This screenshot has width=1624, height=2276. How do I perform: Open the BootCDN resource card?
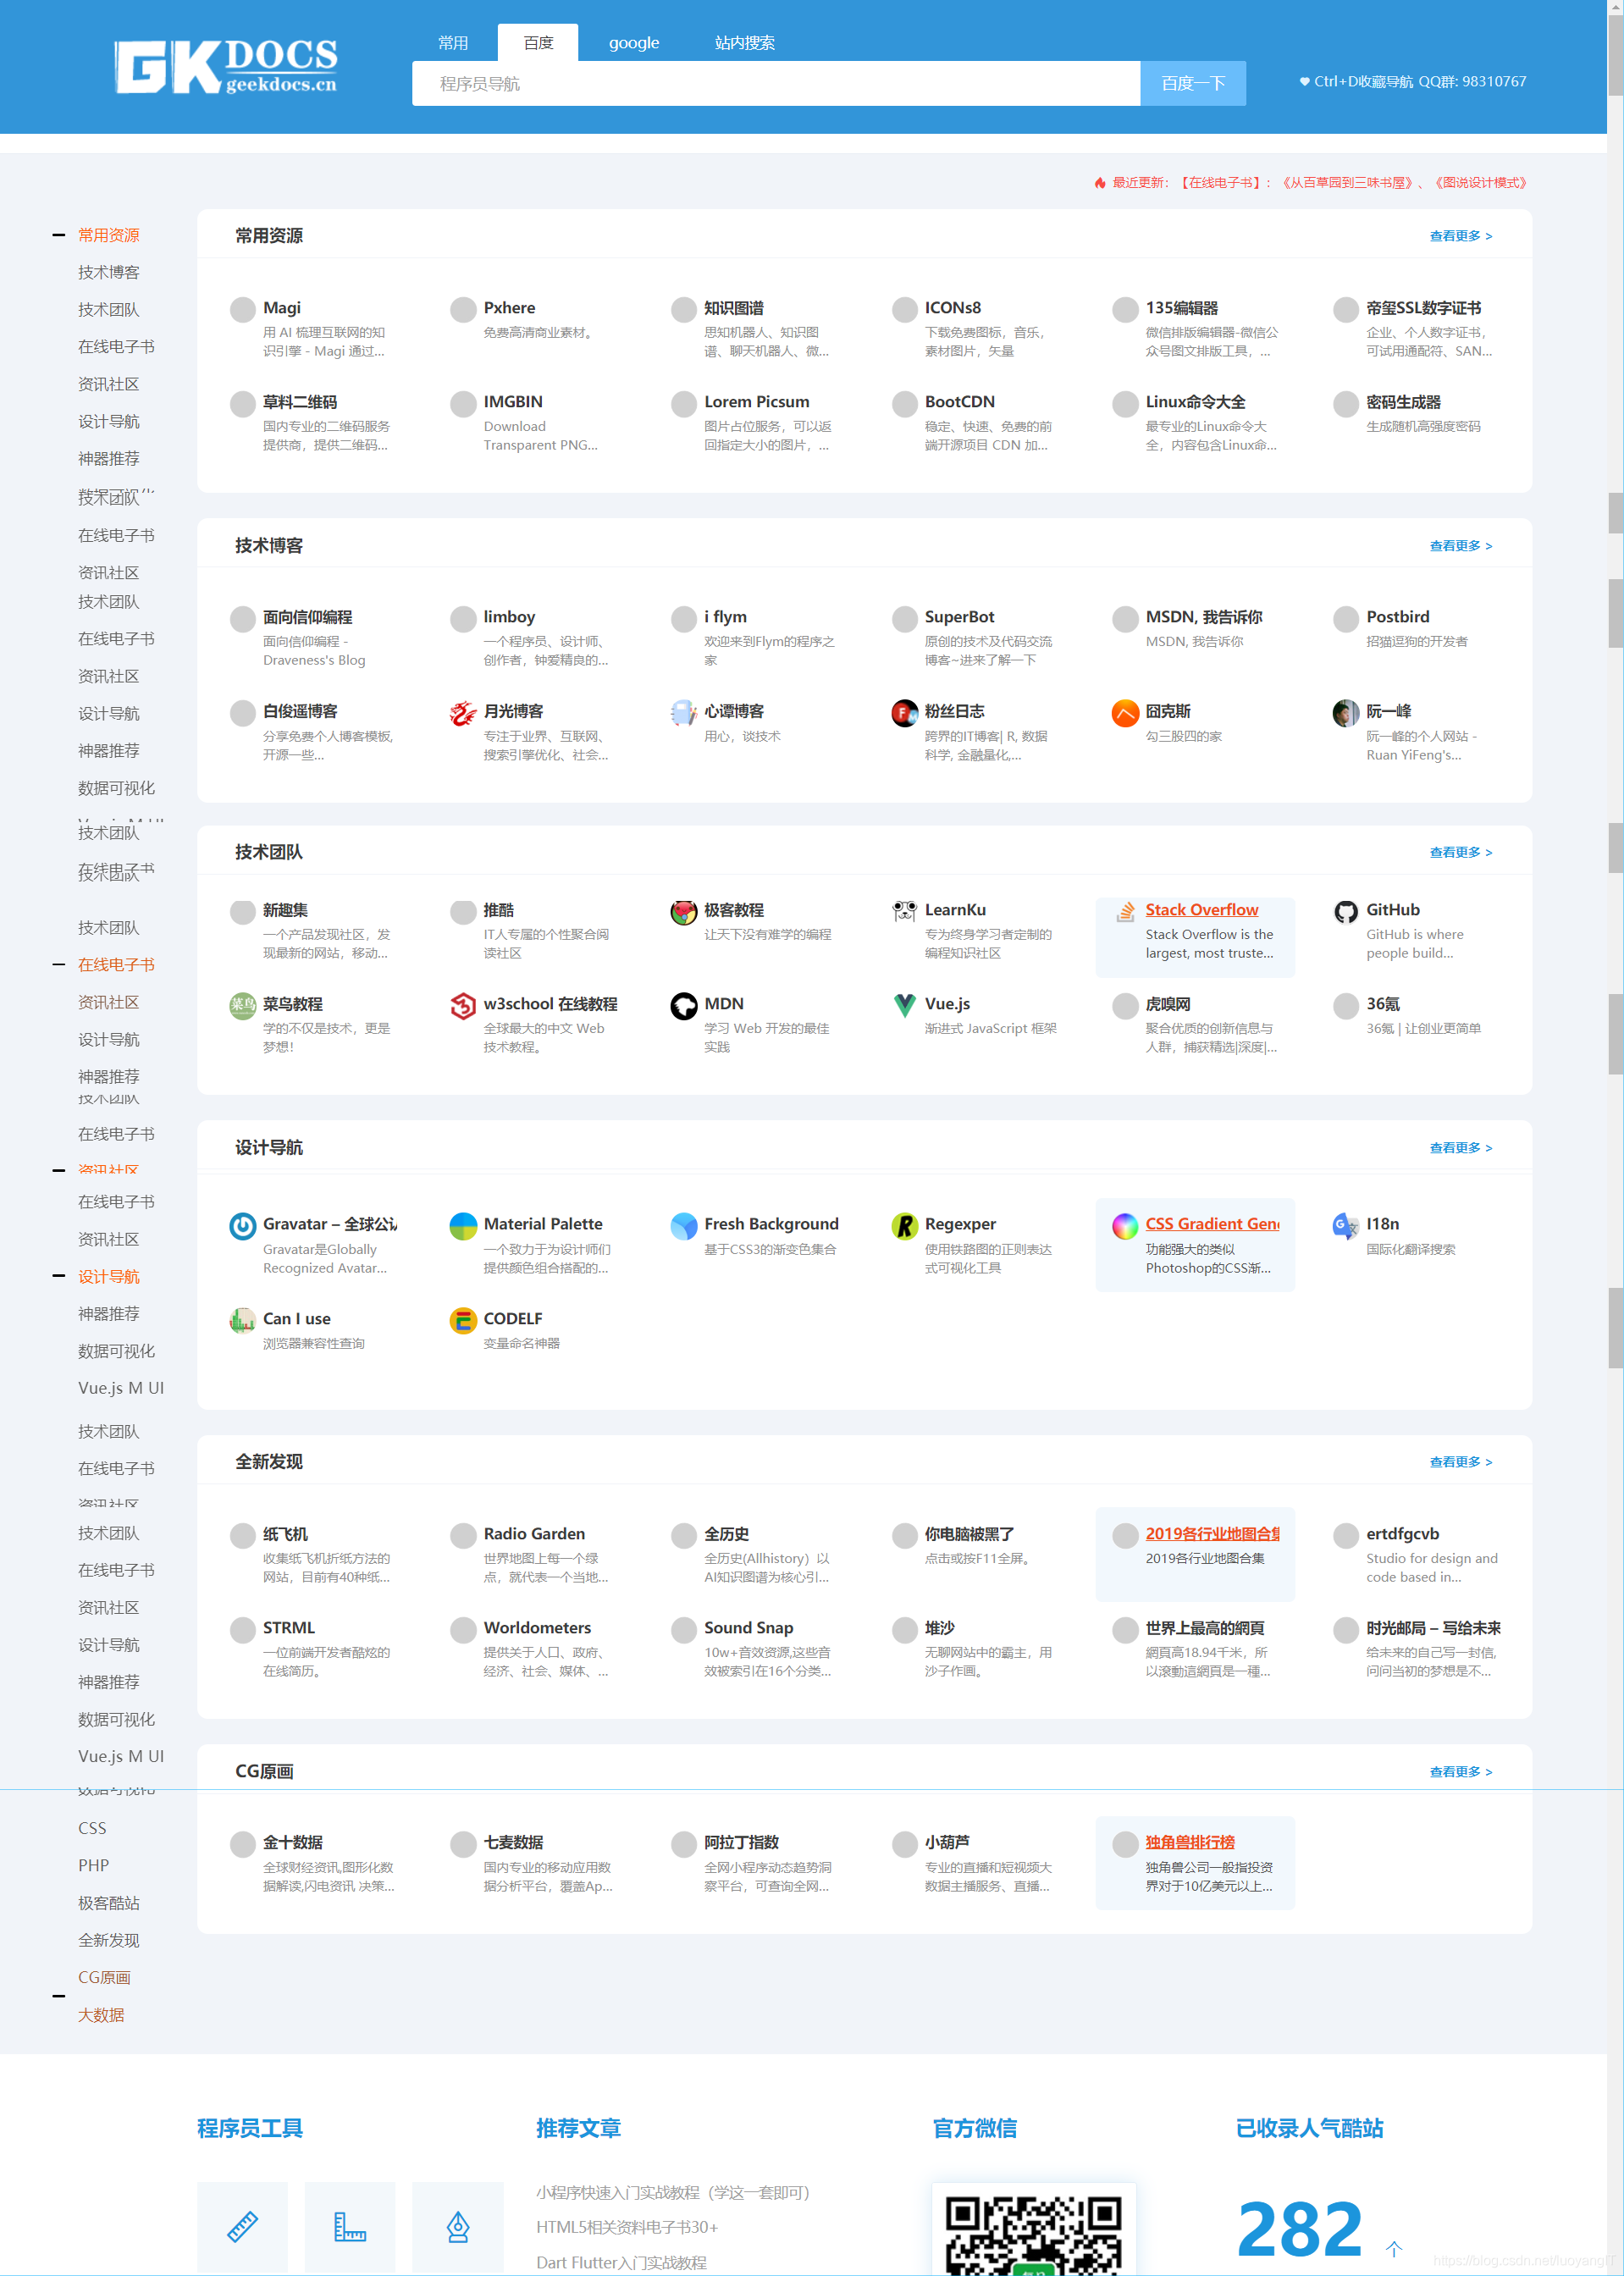click(974, 423)
